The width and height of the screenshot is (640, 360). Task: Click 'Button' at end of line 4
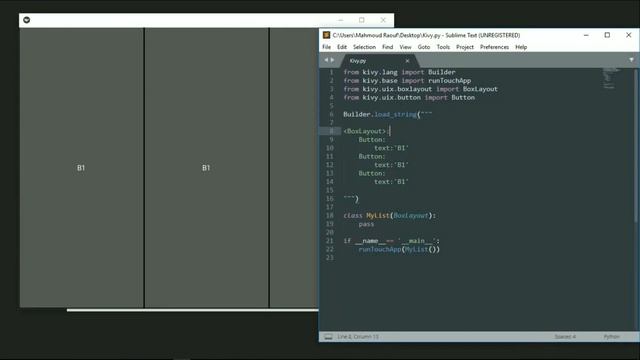click(463, 98)
